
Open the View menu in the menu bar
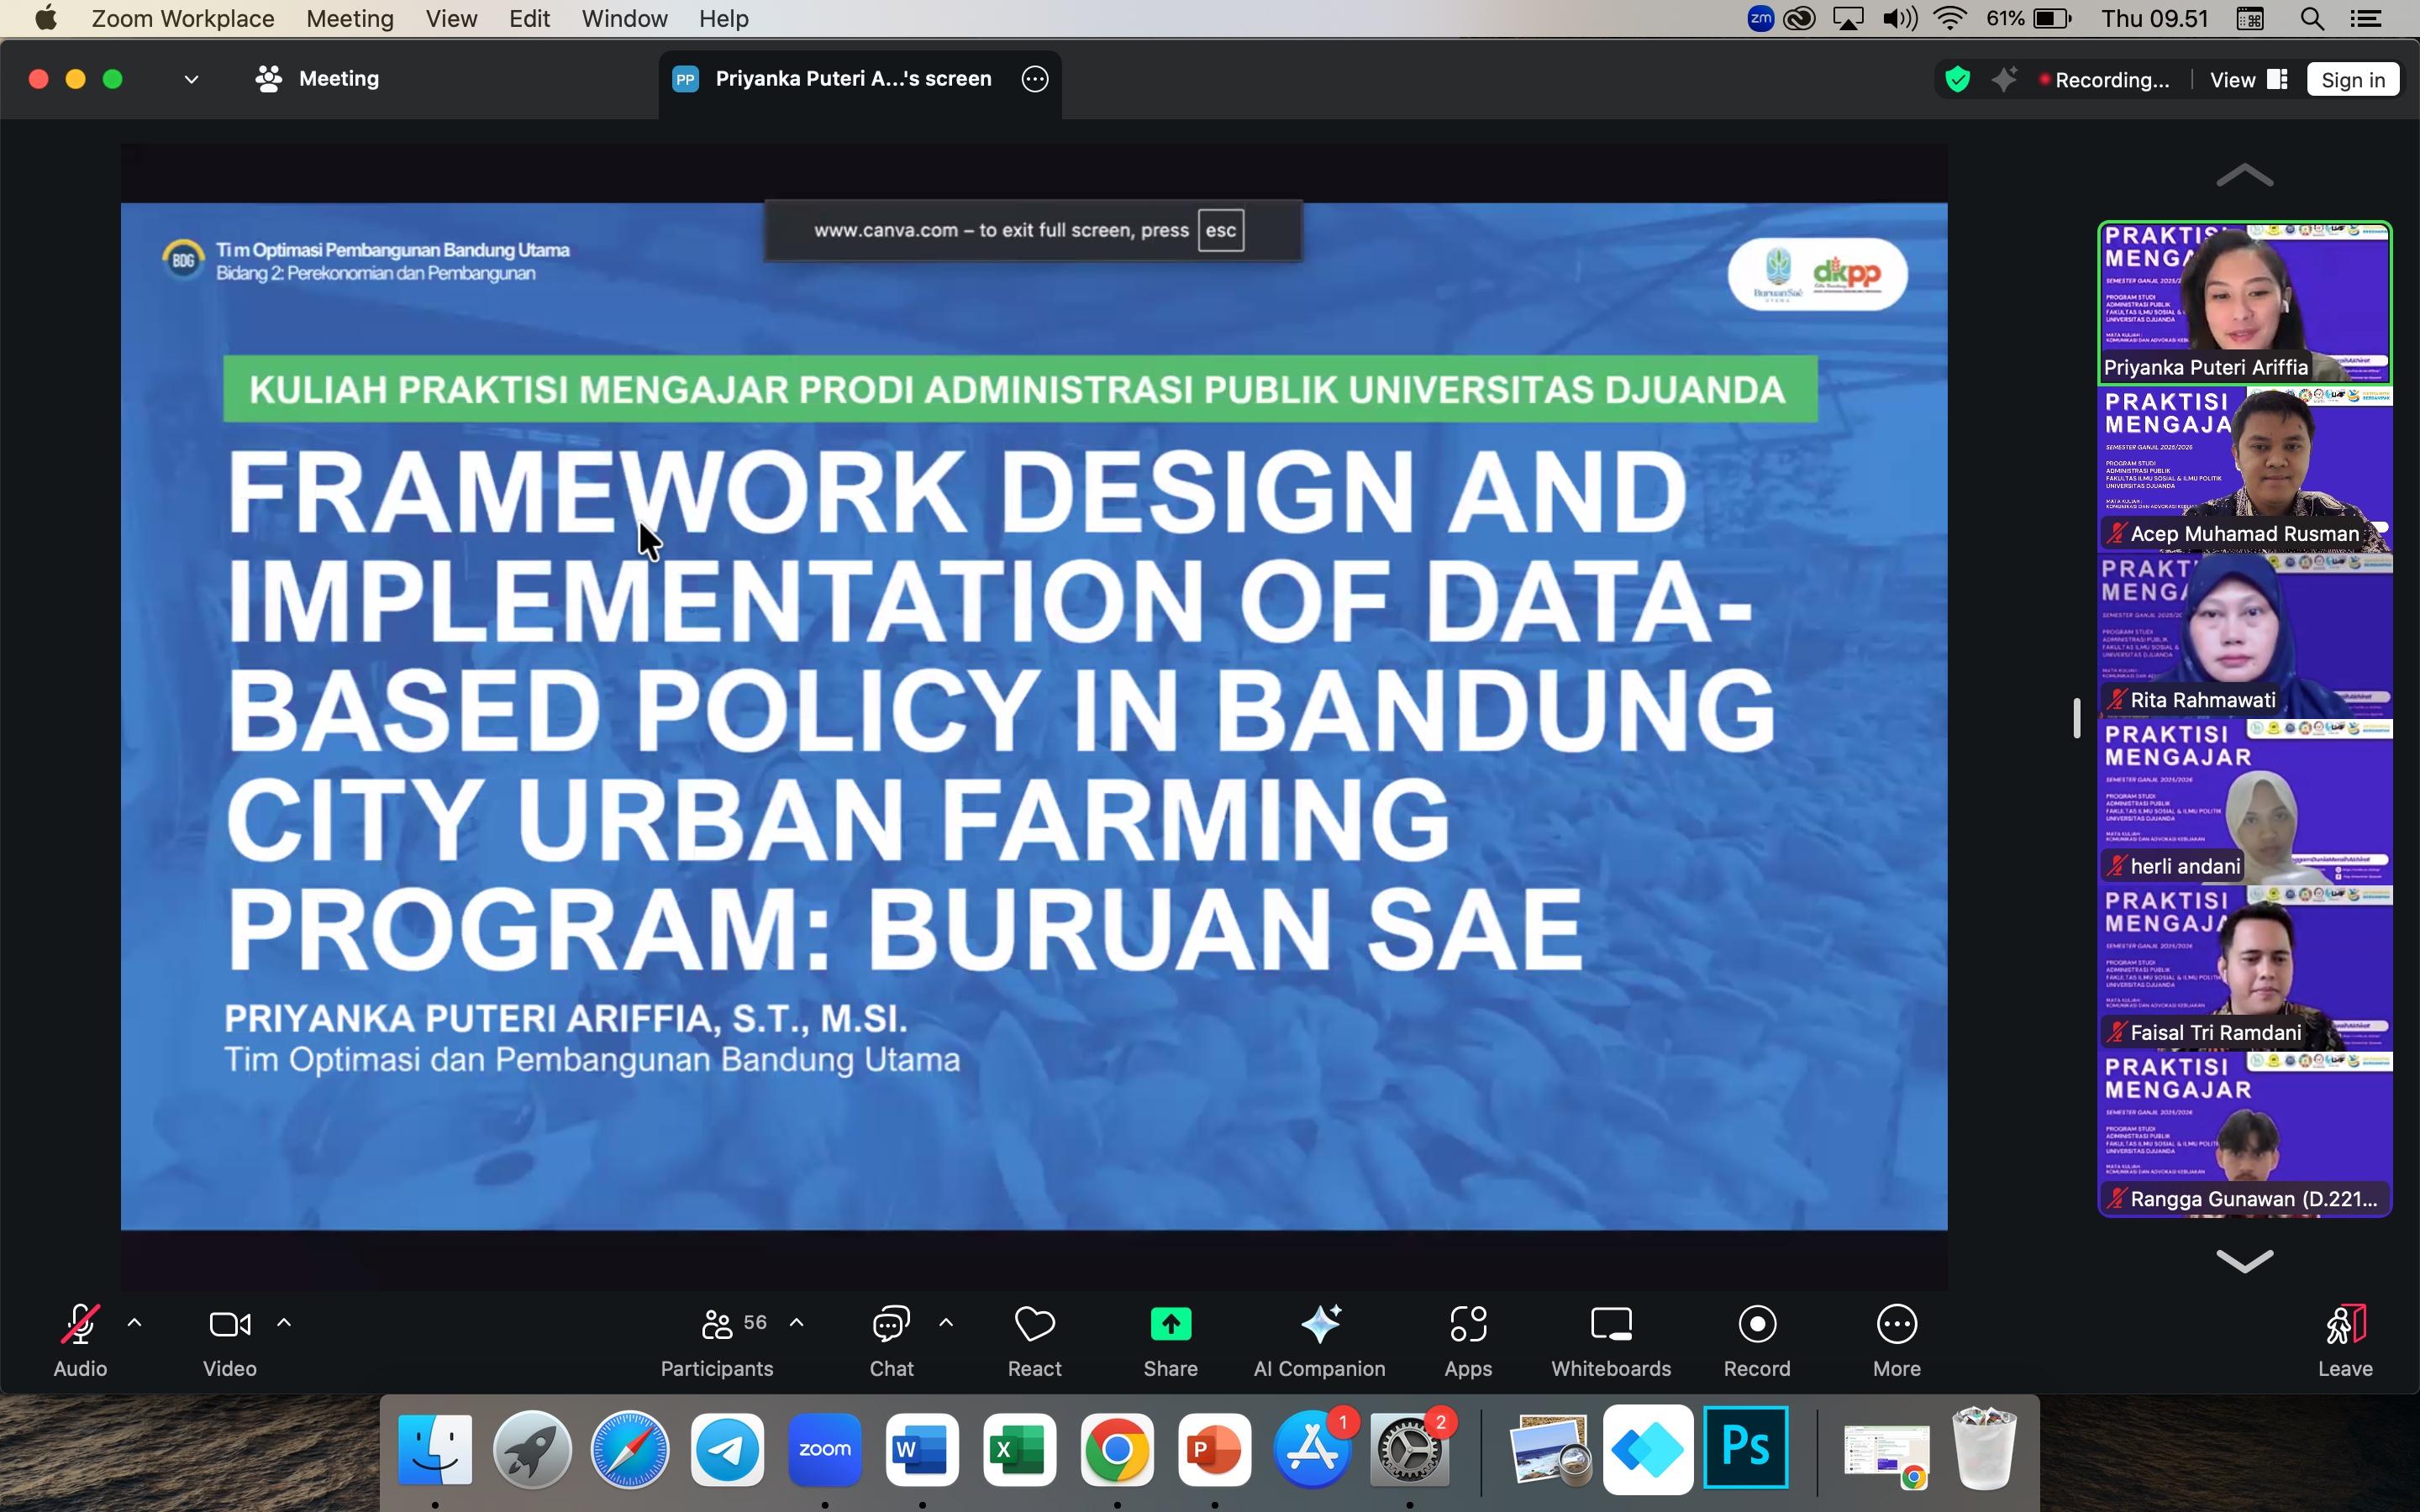pyautogui.click(x=451, y=19)
